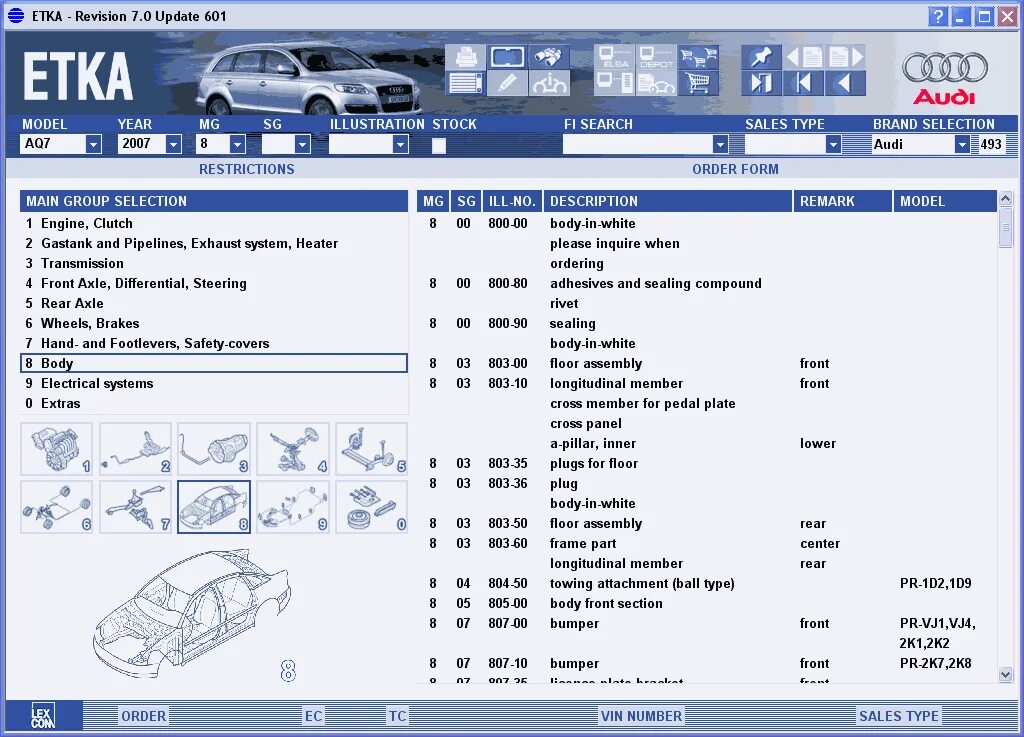Select engine thumbnail group 1
The height and width of the screenshot is (737, 1024).
[x=56, y=448]
